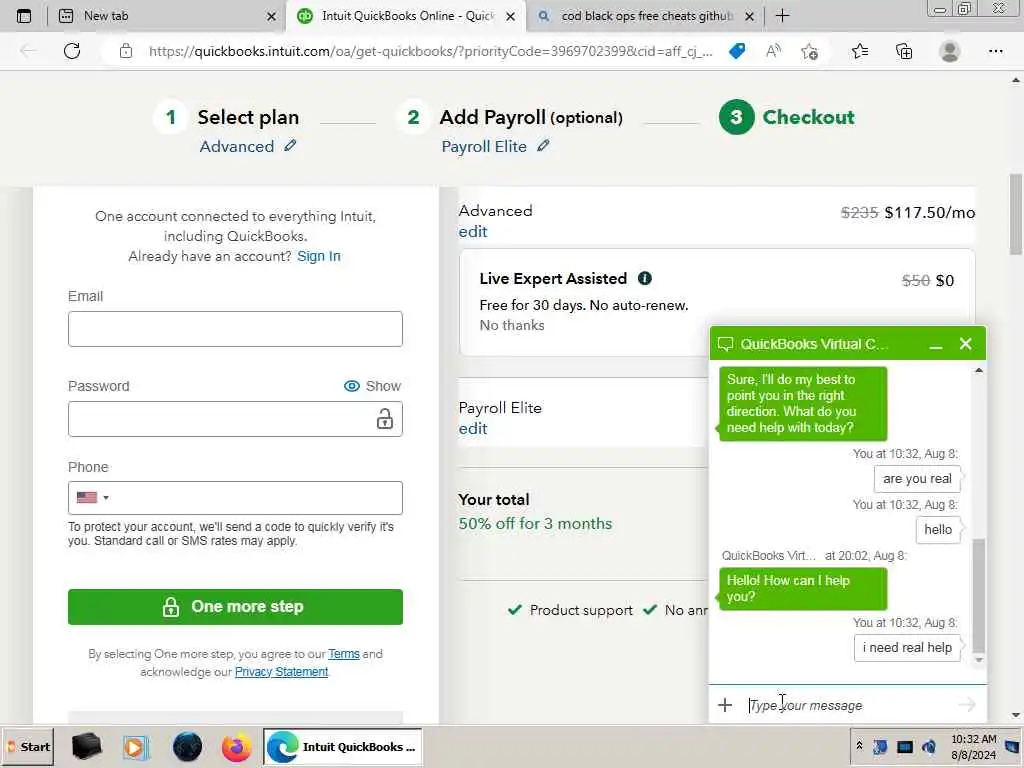Open the browser Favorites star-list icon
This screenshot has height=768, width=1024.
click(859, 51)
